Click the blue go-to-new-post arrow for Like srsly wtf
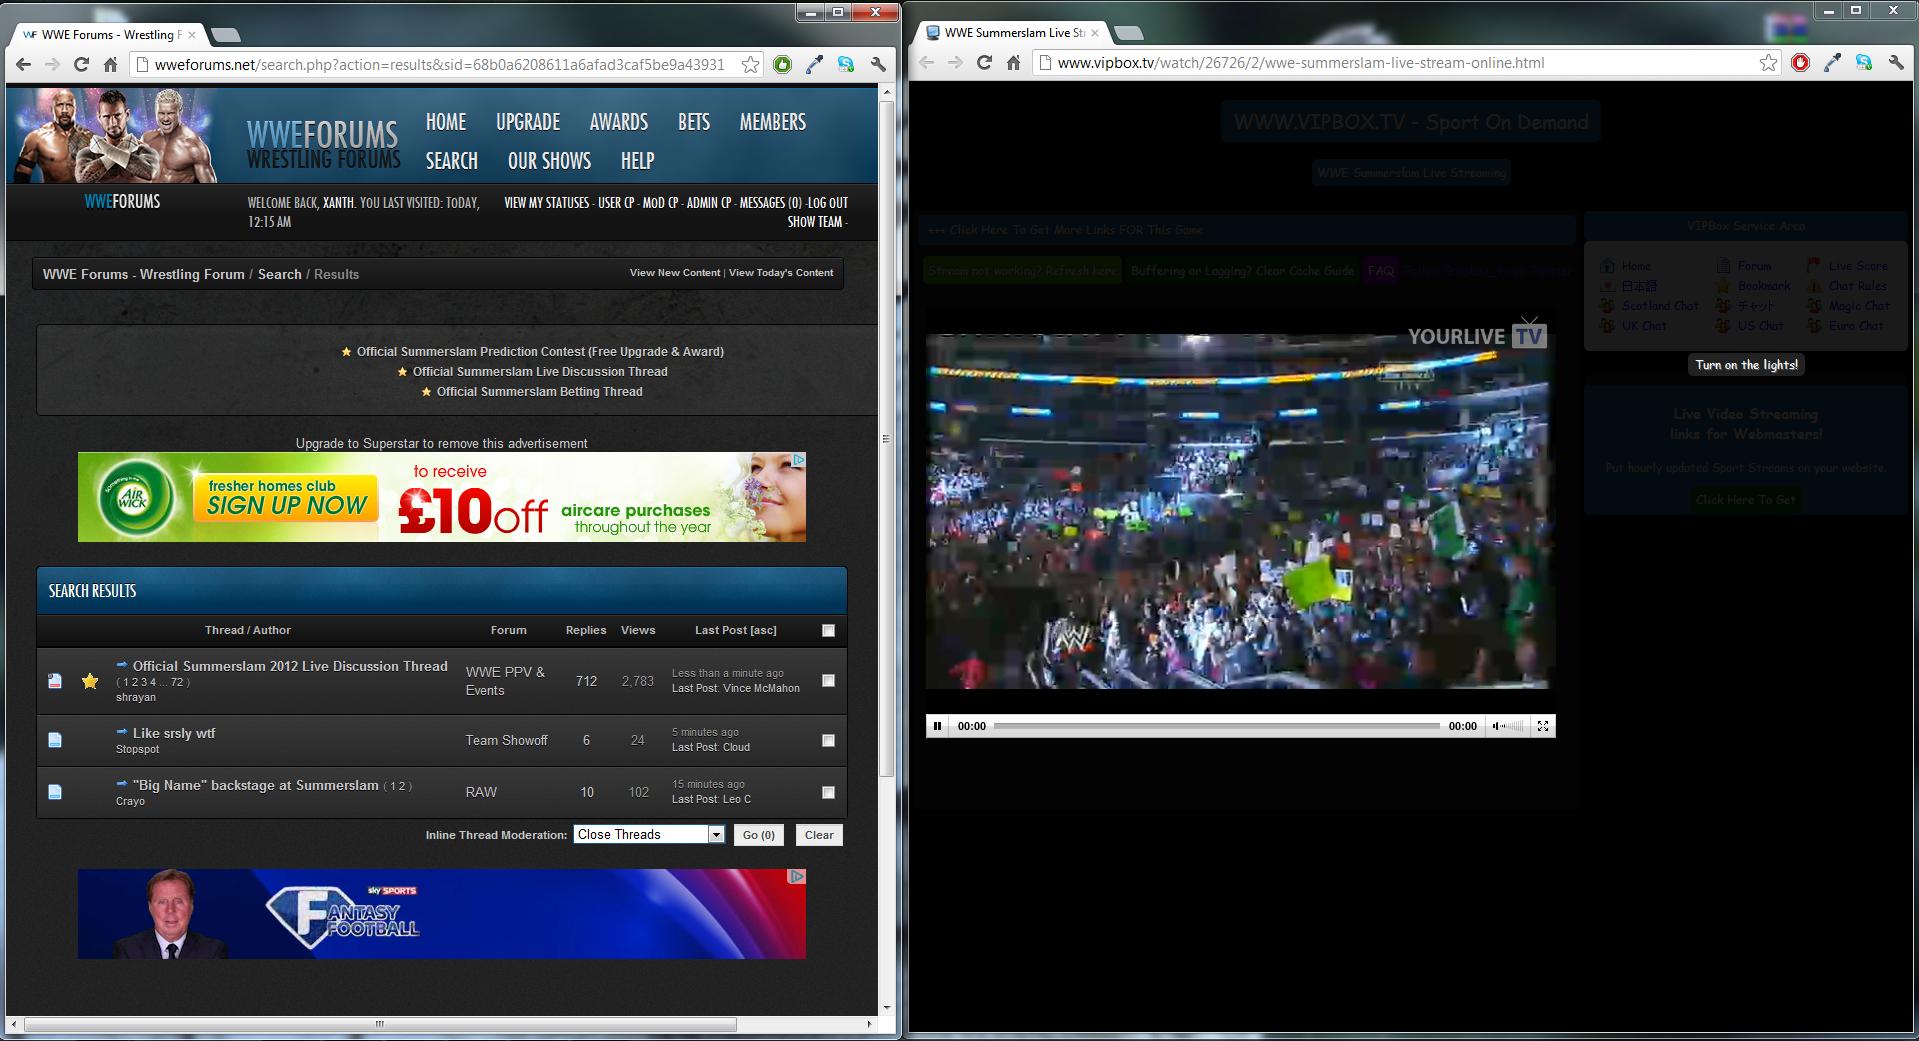This screenshot has width=1919, height=1041. [122, 732]
